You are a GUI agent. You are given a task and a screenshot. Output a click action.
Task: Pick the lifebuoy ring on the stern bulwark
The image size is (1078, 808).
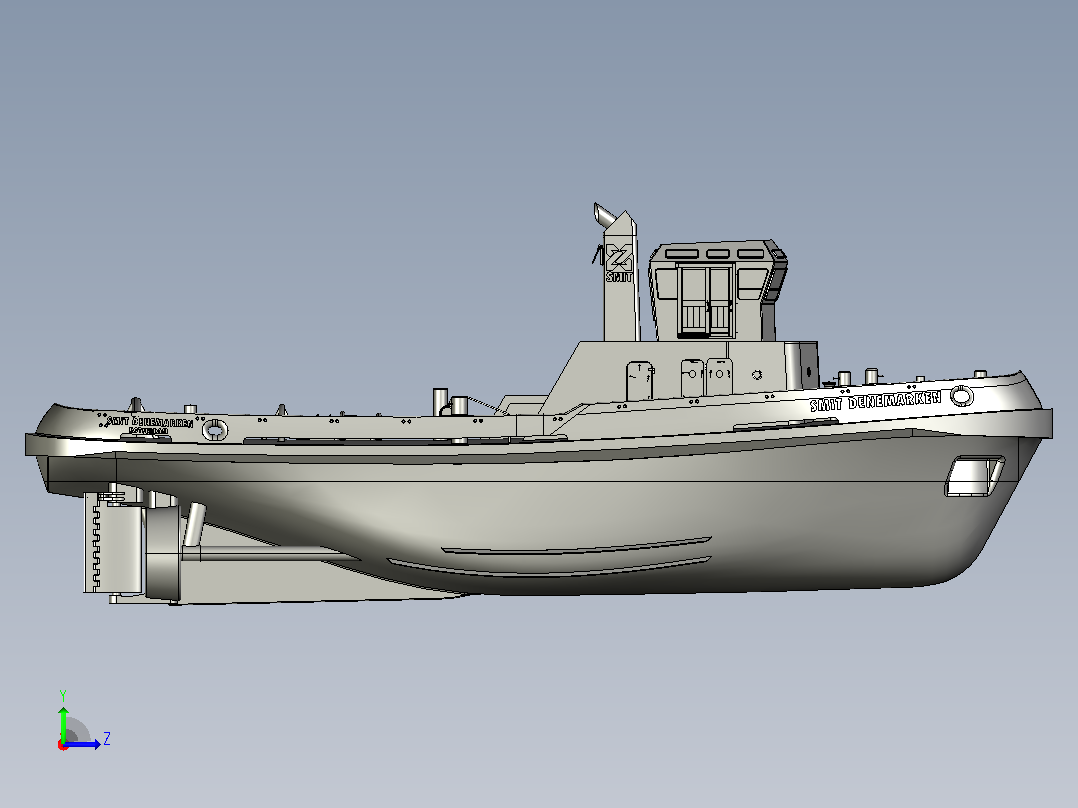click(215, 430)
